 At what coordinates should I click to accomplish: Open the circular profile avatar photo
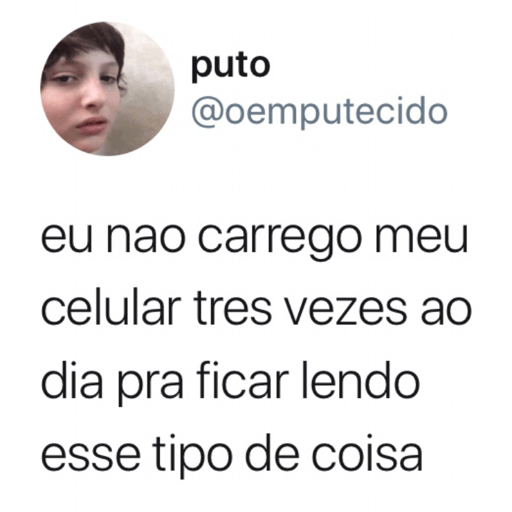pyautogui.click(x=107, y=89)
